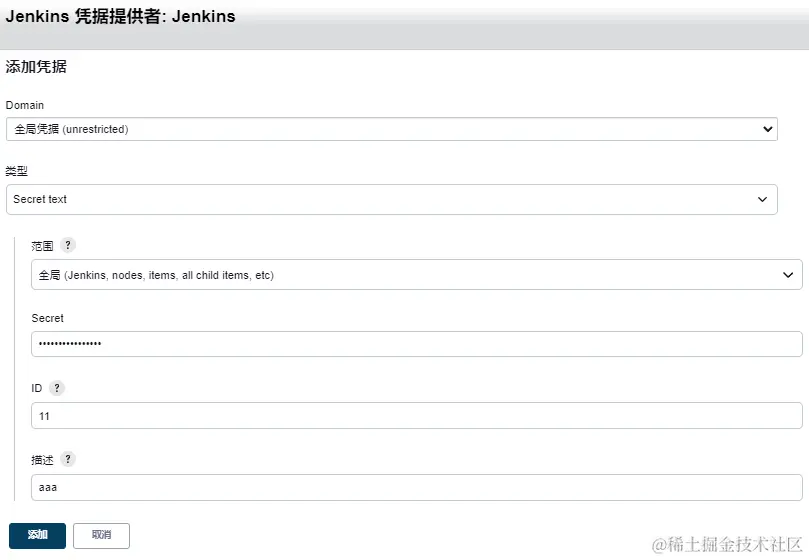Open the 类型 dropdown set to Secret text
The height and width of the screenshot is (560, 809).
coord(392,199)
